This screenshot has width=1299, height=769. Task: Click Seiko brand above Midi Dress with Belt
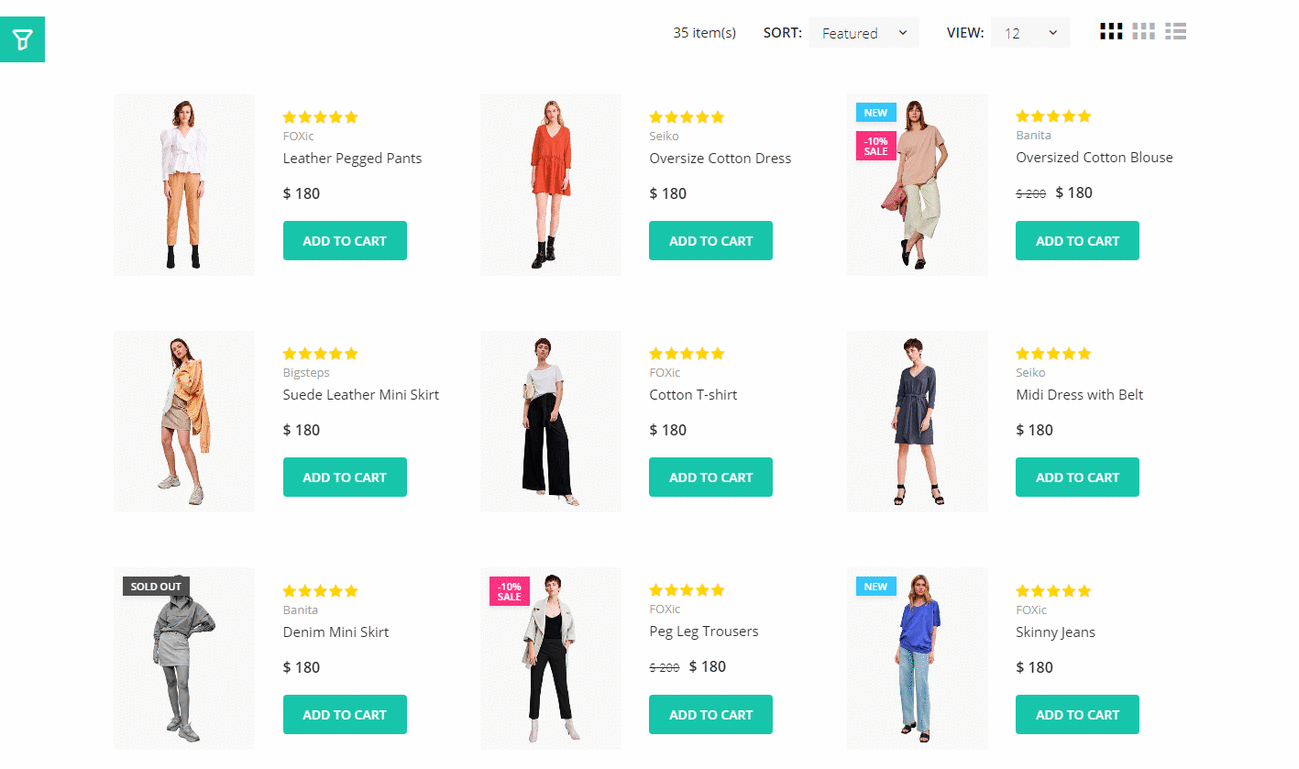click(x=1030, y=373)
